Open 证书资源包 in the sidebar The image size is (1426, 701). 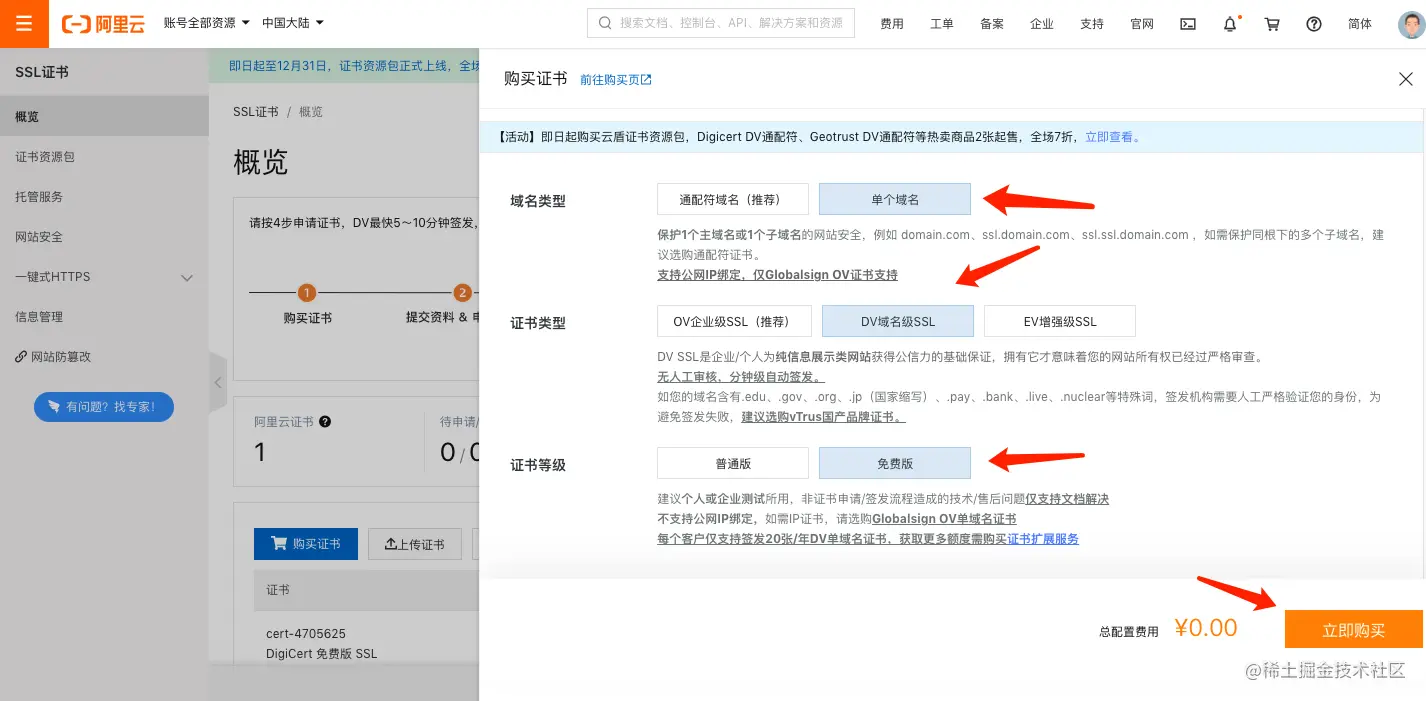pyautogui.click(x=104, y=157)
